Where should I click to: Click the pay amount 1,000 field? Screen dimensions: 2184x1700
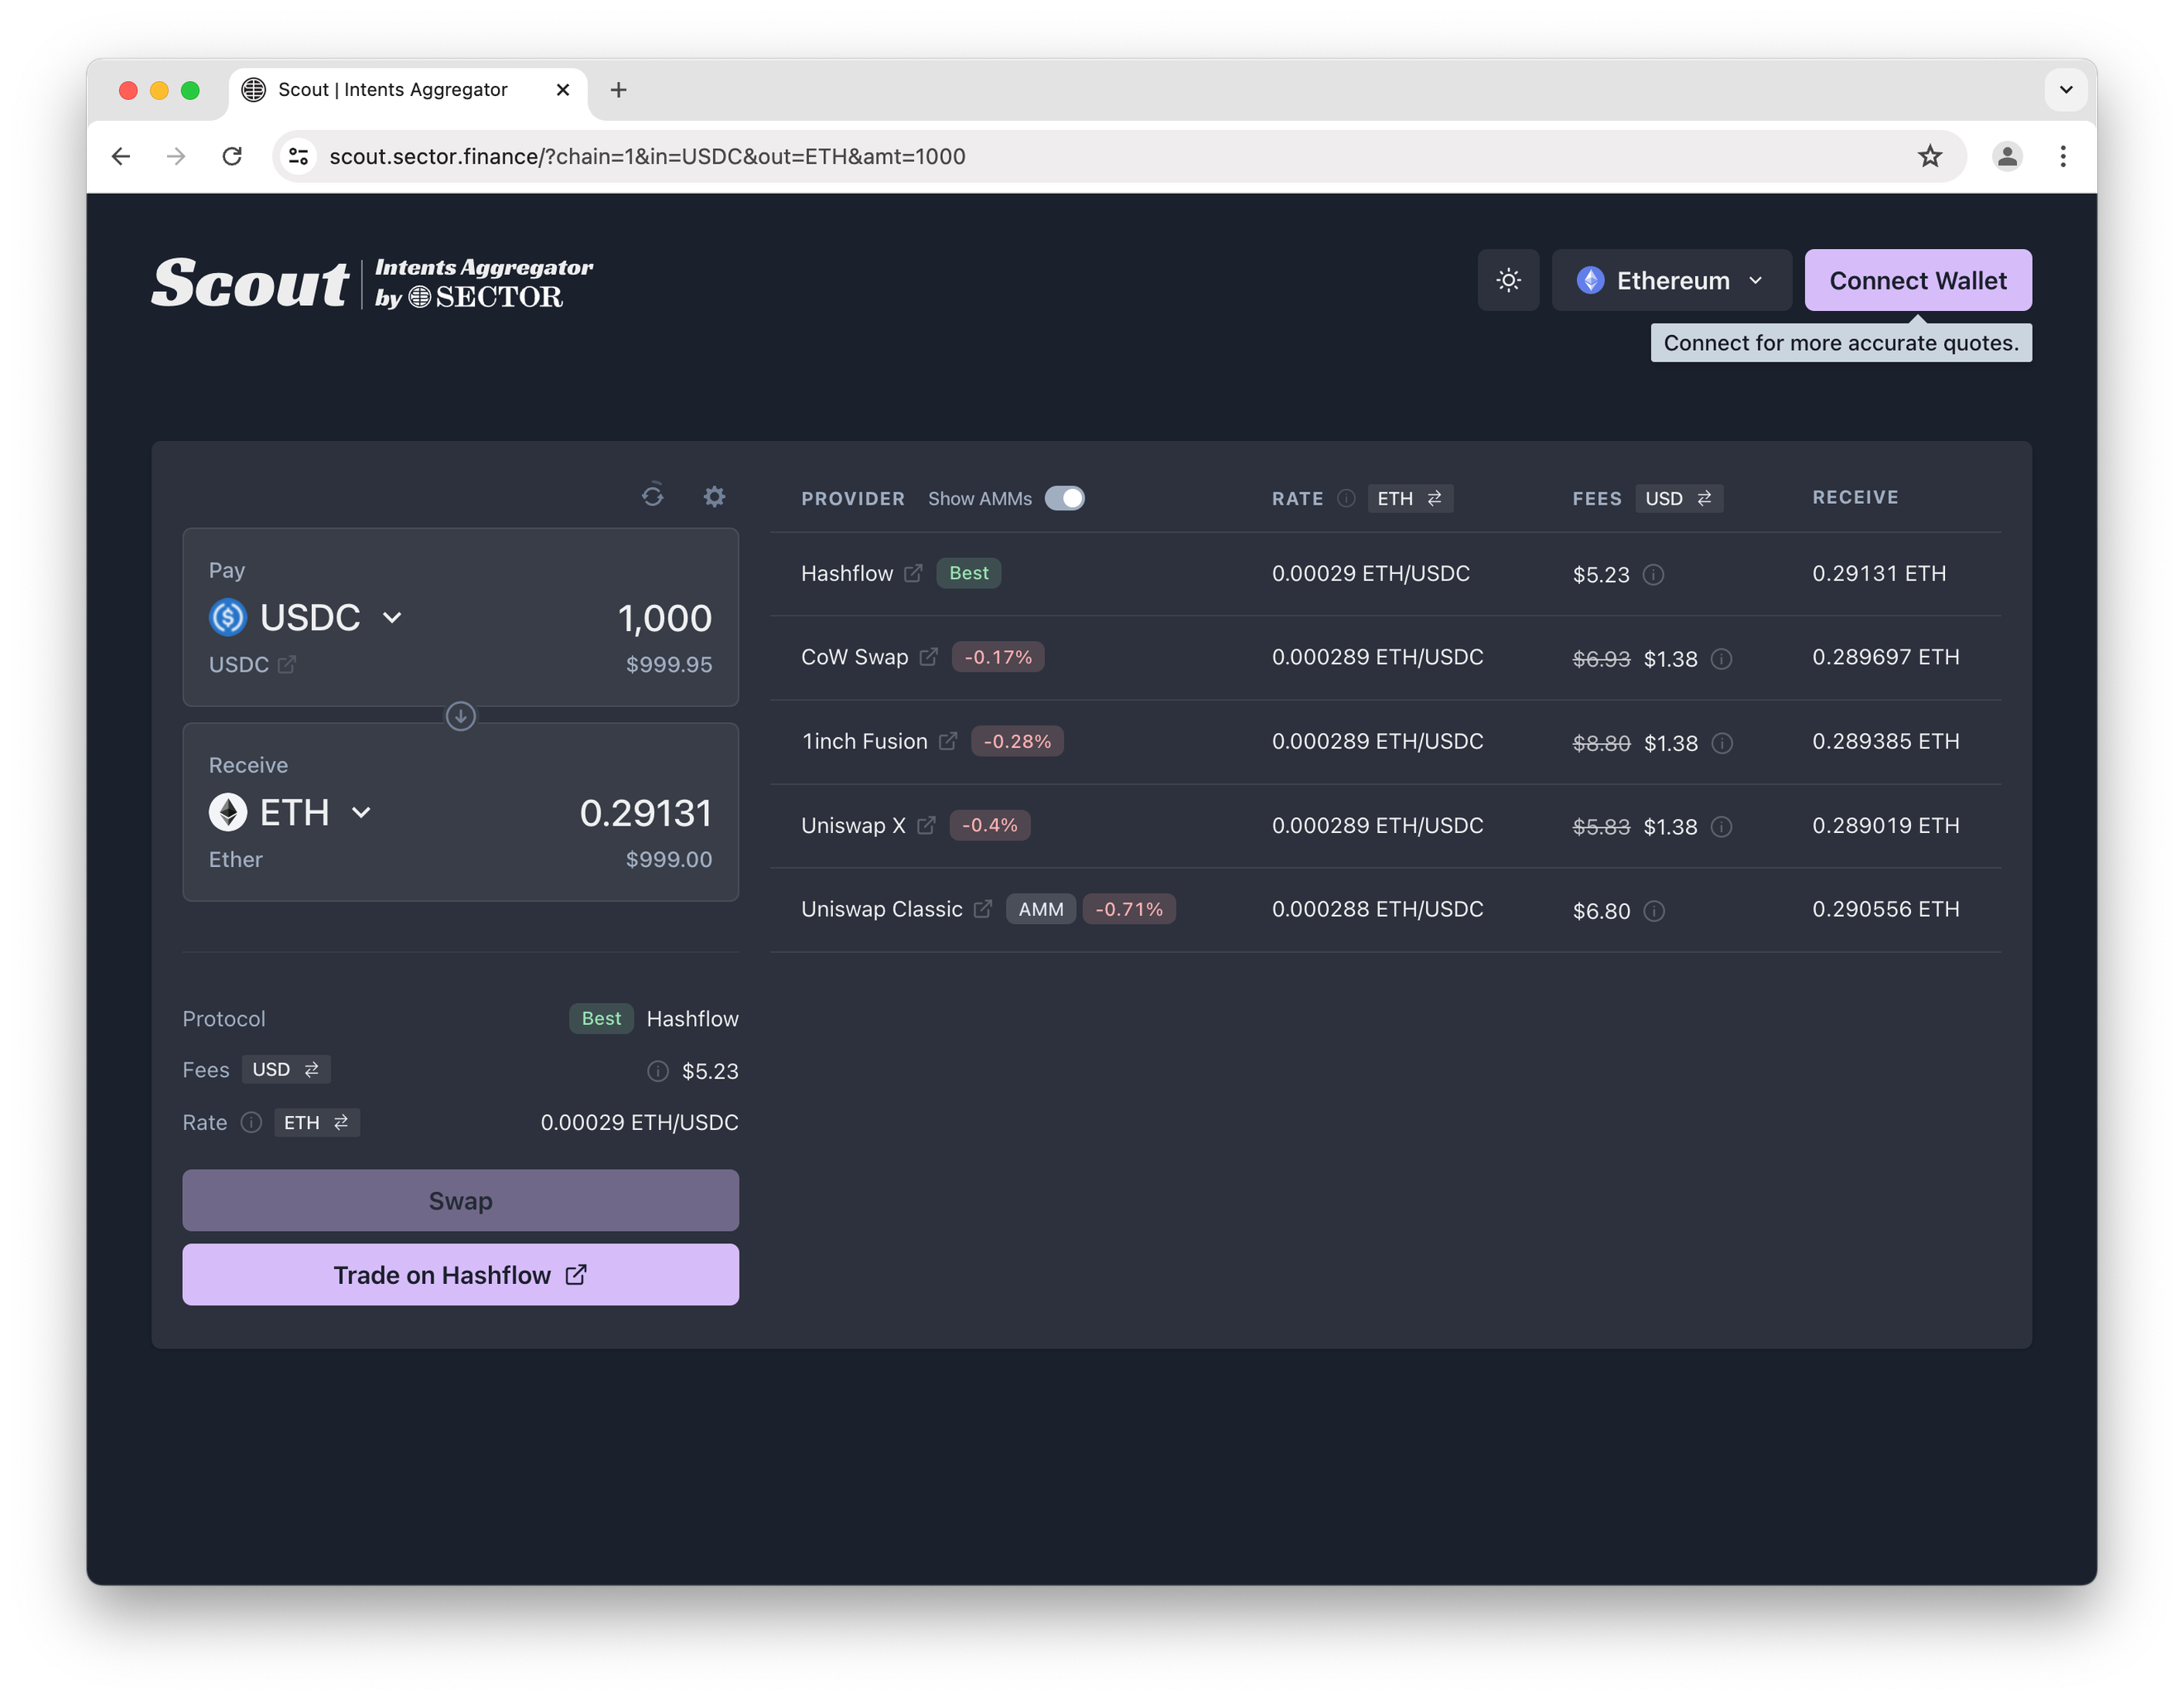[x=664, y=618]
